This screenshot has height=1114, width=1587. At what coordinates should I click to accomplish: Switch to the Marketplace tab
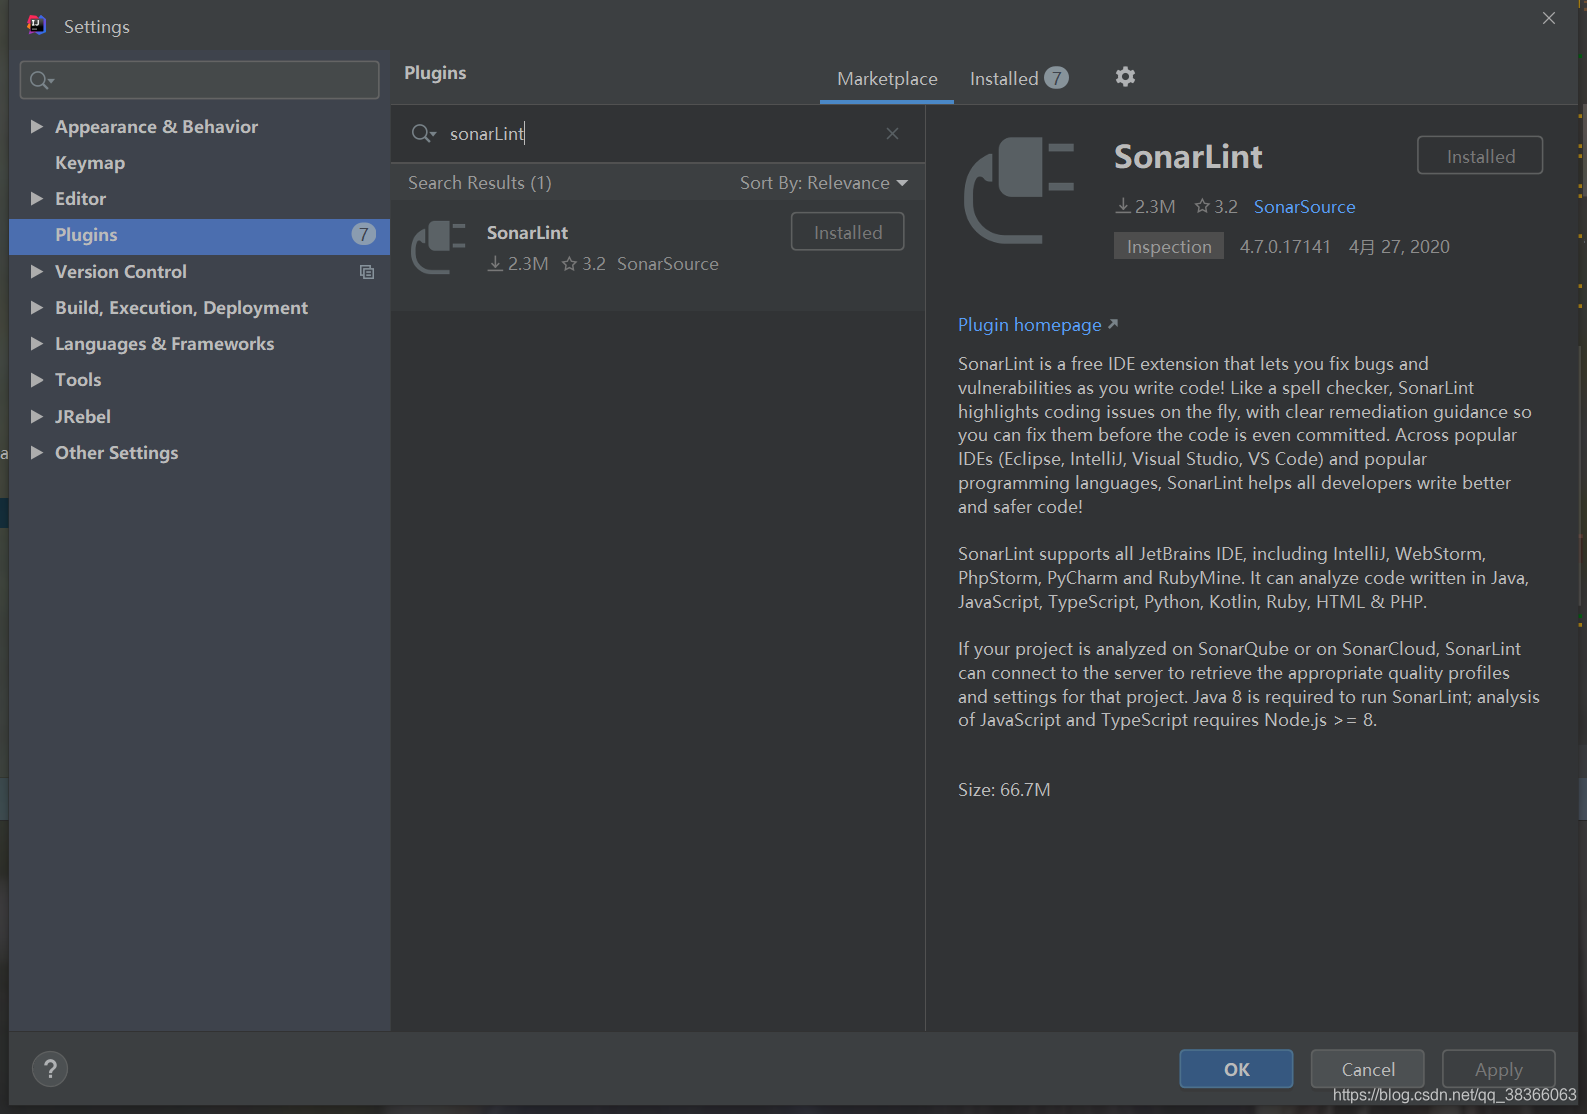(887, 79)
